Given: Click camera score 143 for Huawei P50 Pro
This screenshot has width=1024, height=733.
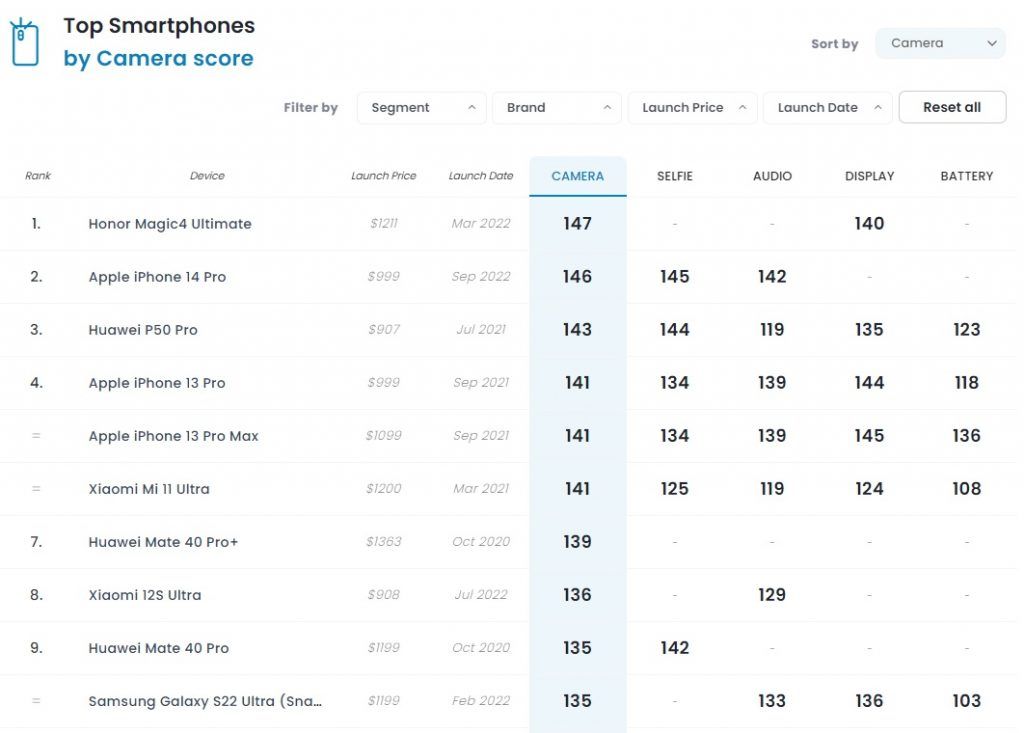Looking at the screenshot, I should pyautogui.click(x=577, y=330).
